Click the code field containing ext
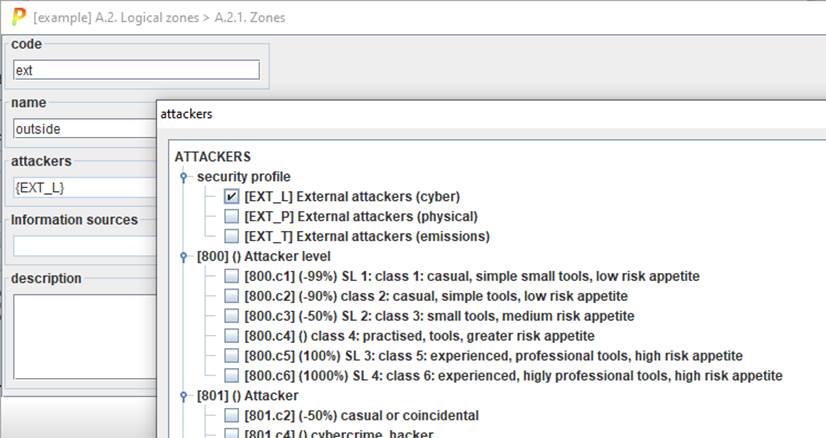The image size is (826, 438). [136, 70]
